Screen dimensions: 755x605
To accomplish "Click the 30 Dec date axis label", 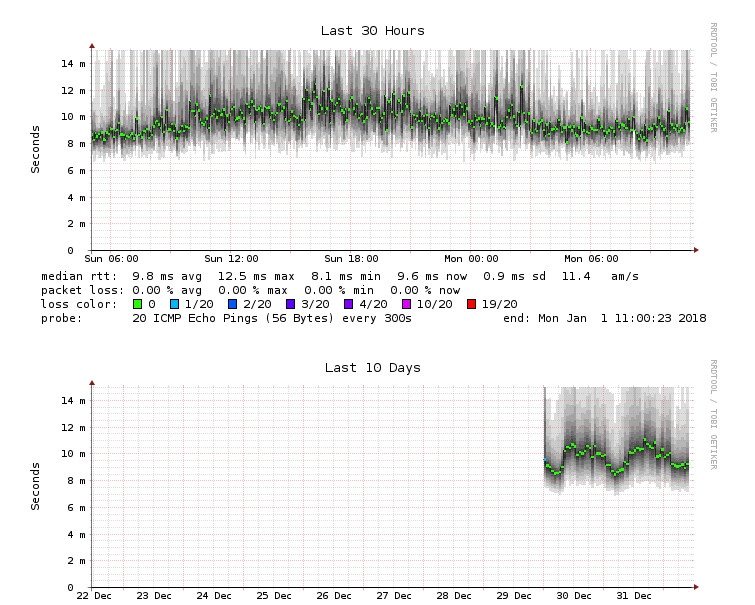I will tap(574, 596).
